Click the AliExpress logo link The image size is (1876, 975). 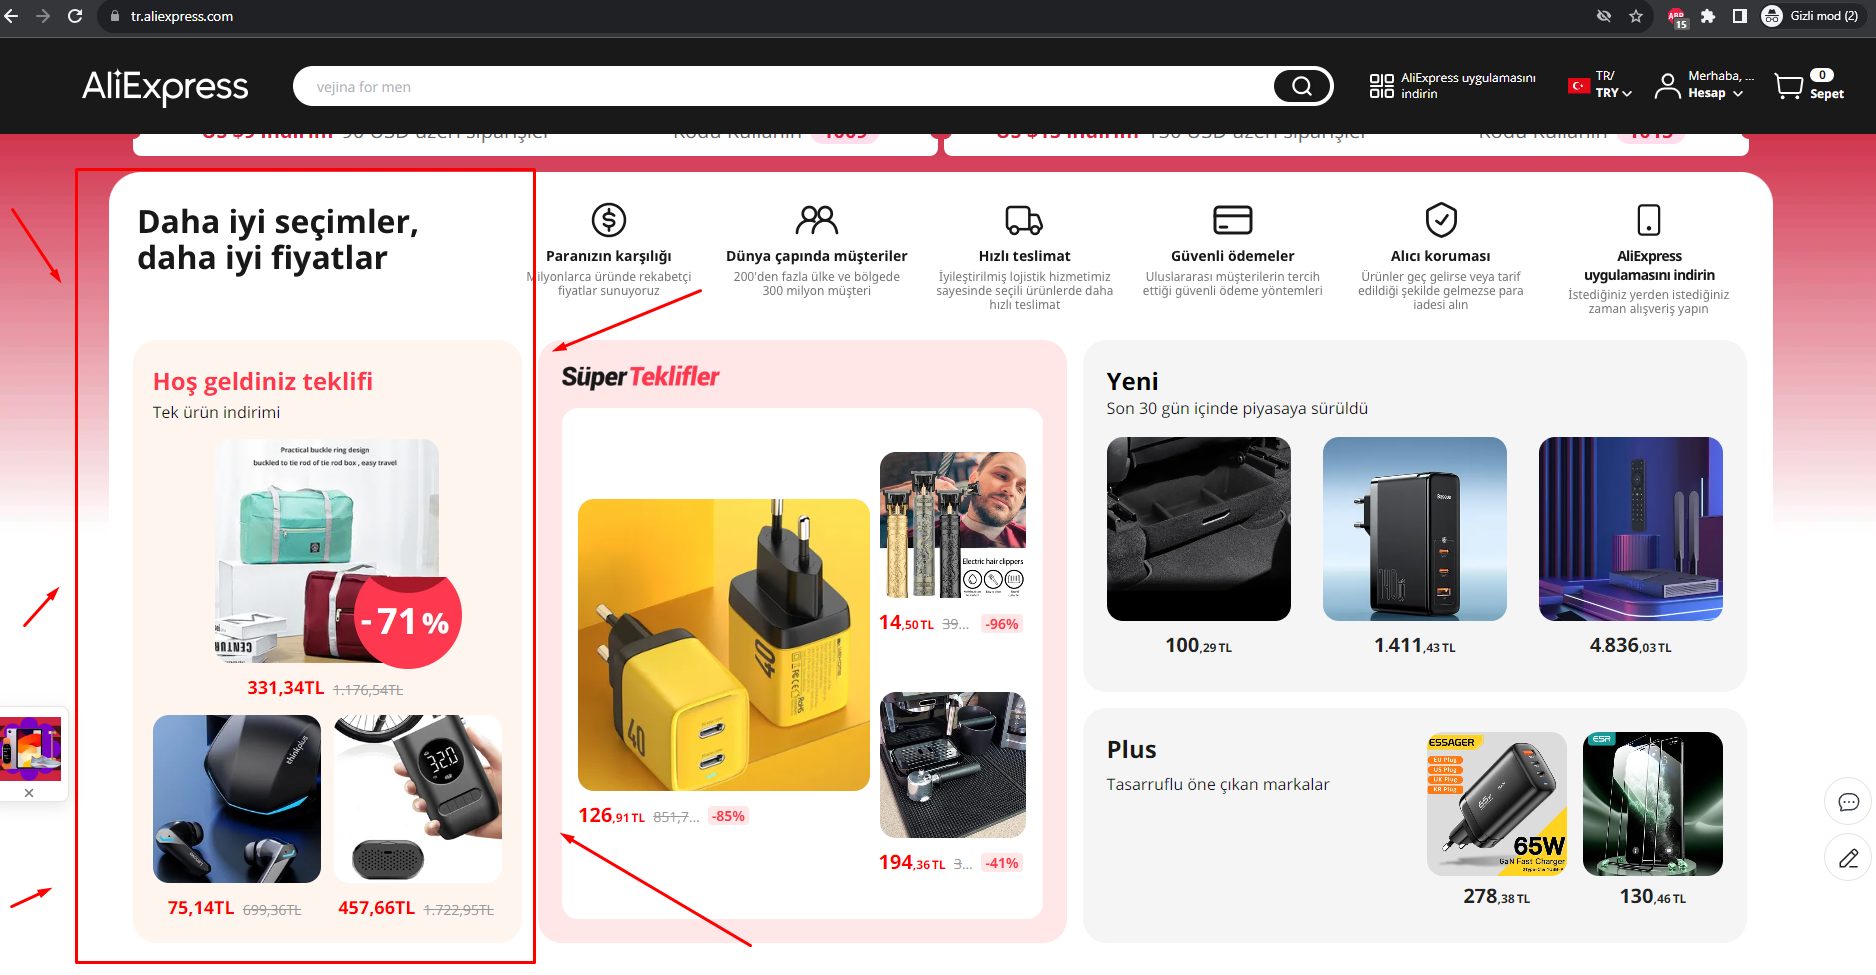click(165, 87)
